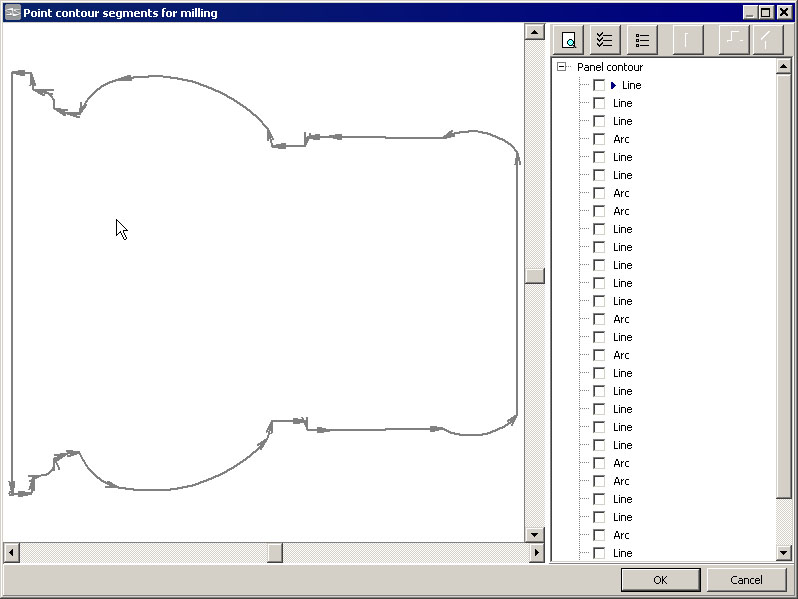Check the box of the lowest visible Arc row
798x599 pixels.
(599, 535)
